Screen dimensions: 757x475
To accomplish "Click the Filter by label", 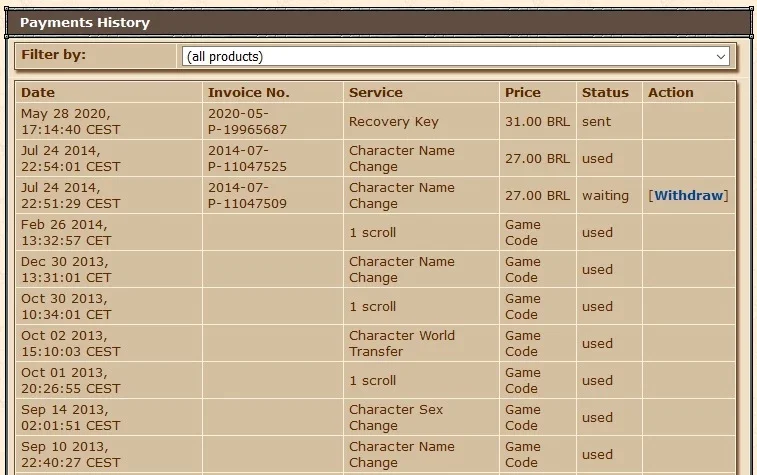I will 53,55.
